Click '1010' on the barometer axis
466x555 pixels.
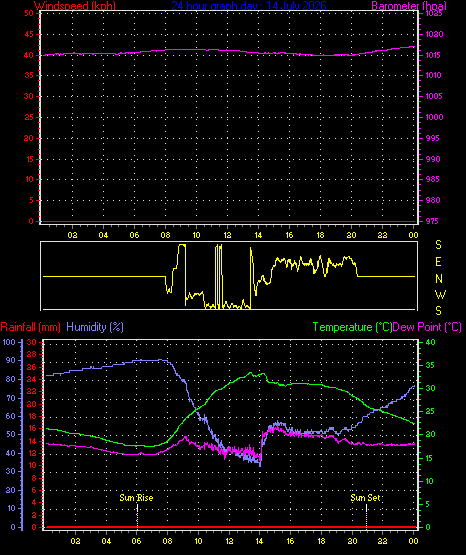click(434, 75)
